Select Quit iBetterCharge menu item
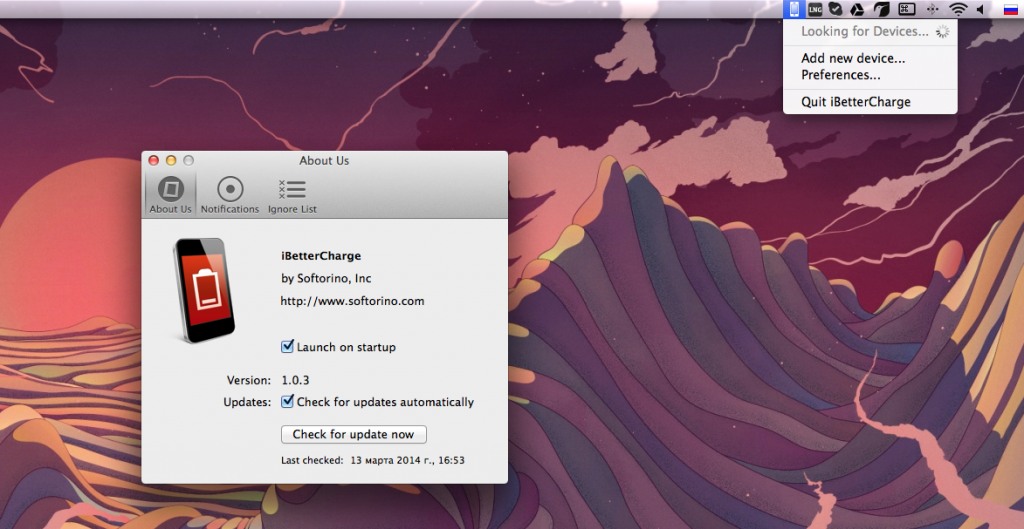The height and width of the screenshot is (529, 1024). 870,102
